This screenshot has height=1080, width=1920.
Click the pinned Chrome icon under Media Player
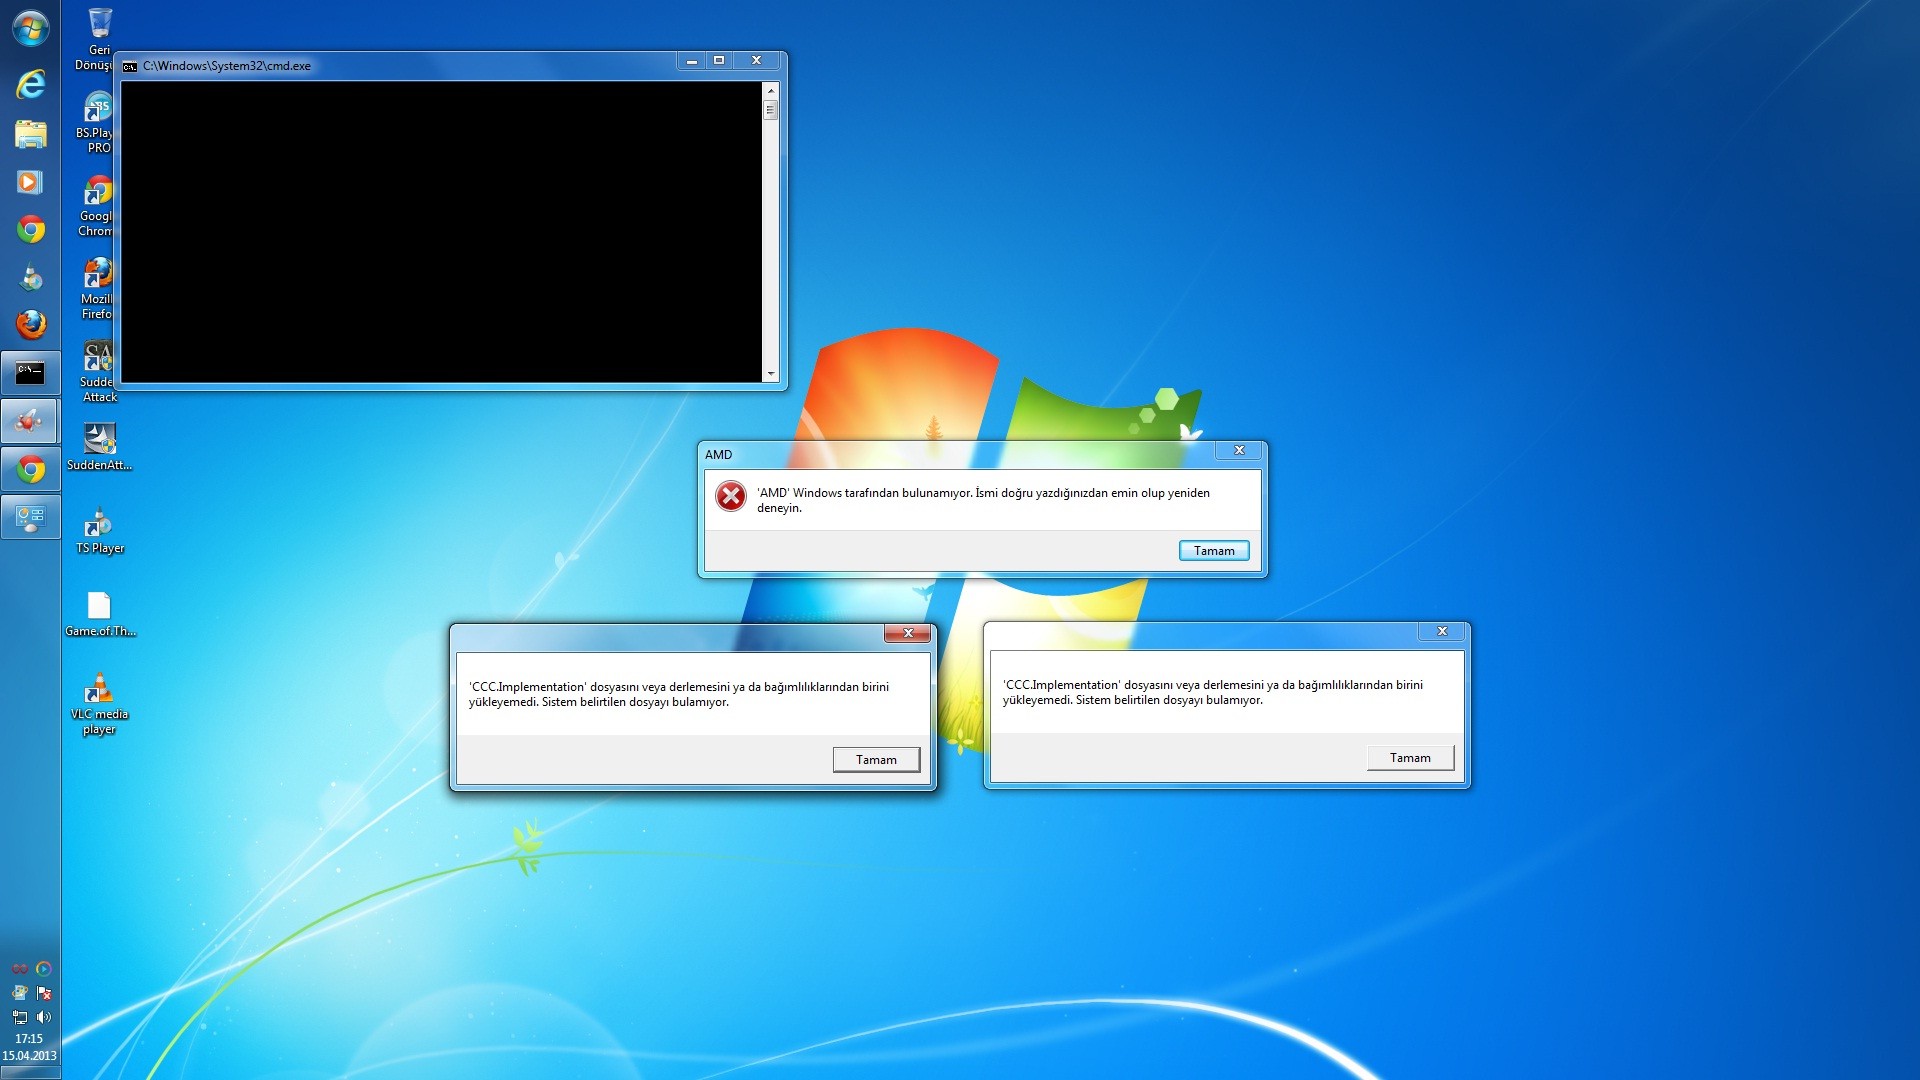coord(30,230)
